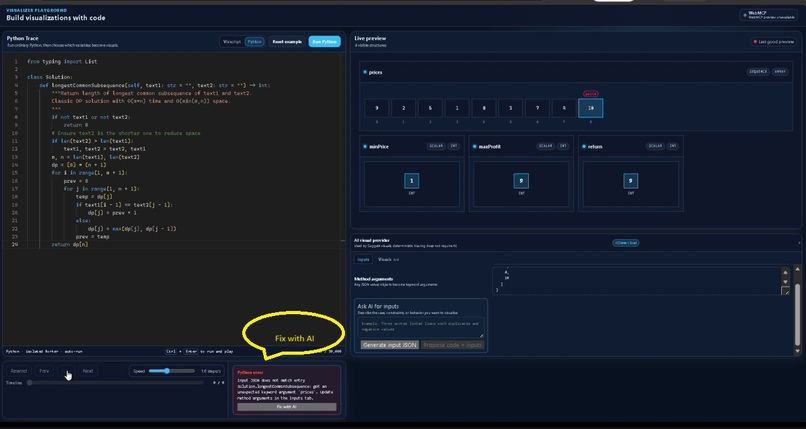Click the Last good preview indicator
Viewport: 806px width, 429px height.
click(774, 42)
